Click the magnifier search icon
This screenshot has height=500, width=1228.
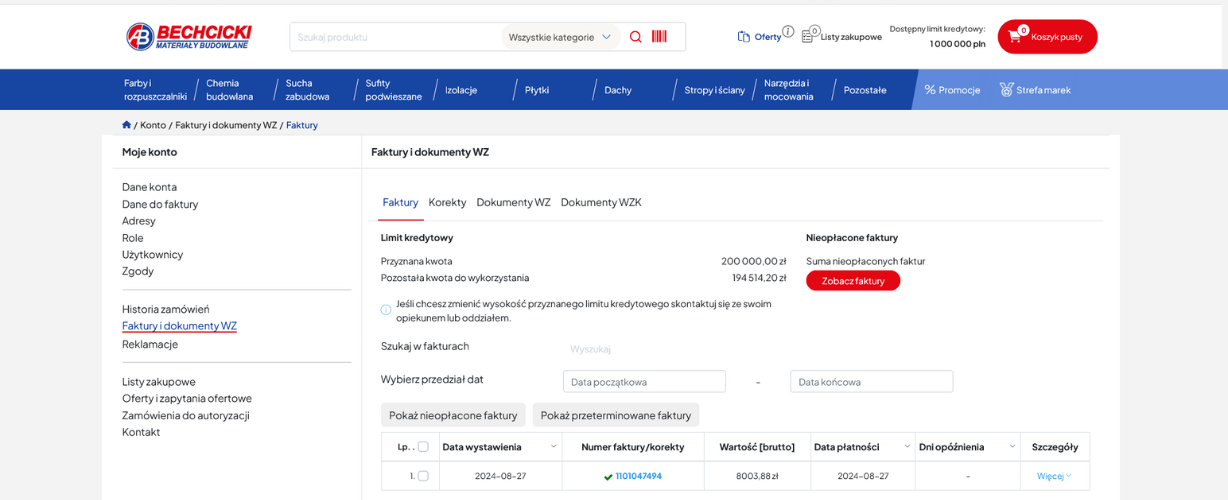635,37
